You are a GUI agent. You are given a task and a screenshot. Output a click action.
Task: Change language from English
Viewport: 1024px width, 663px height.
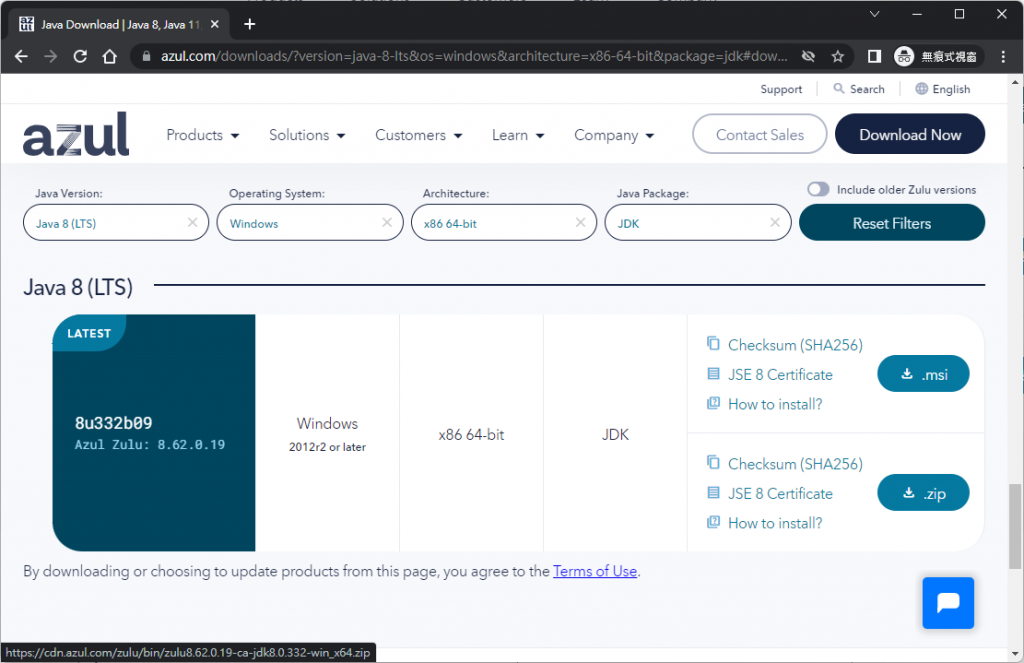point(951,89)
